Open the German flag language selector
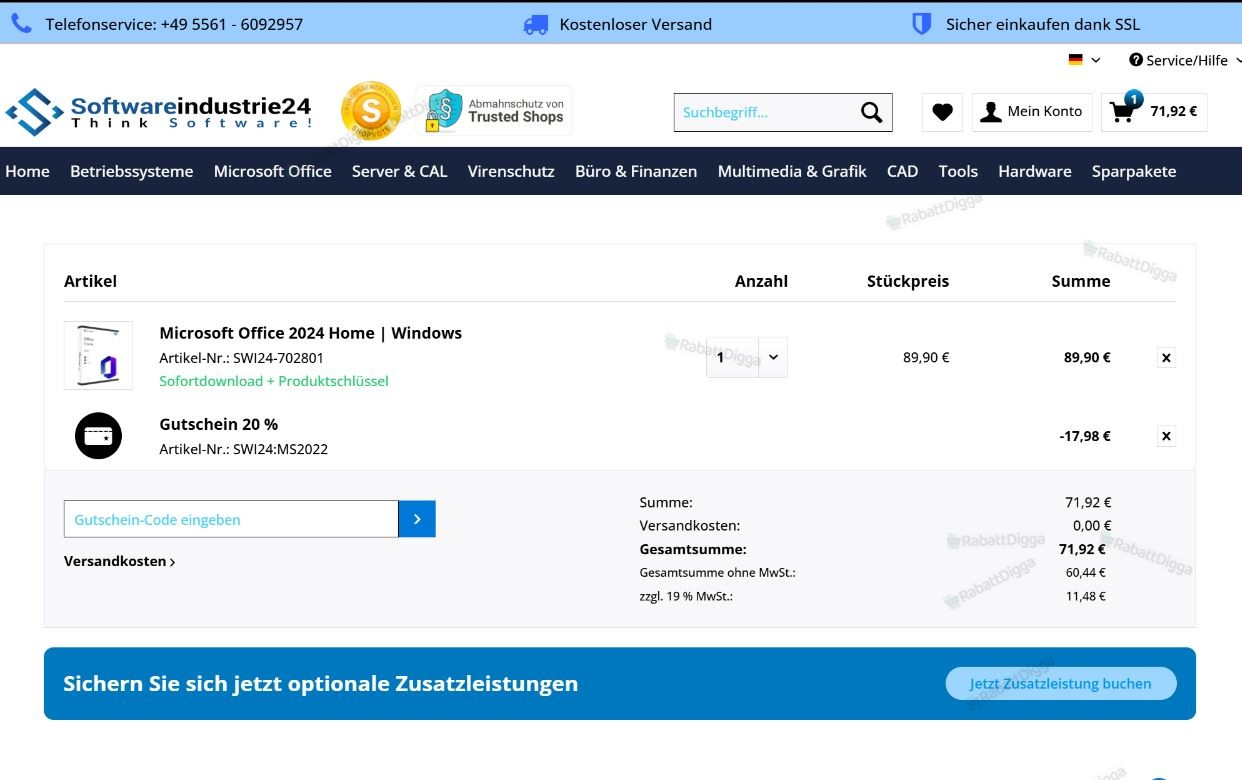The image size is (1242, 780). tap(1084, 60)
